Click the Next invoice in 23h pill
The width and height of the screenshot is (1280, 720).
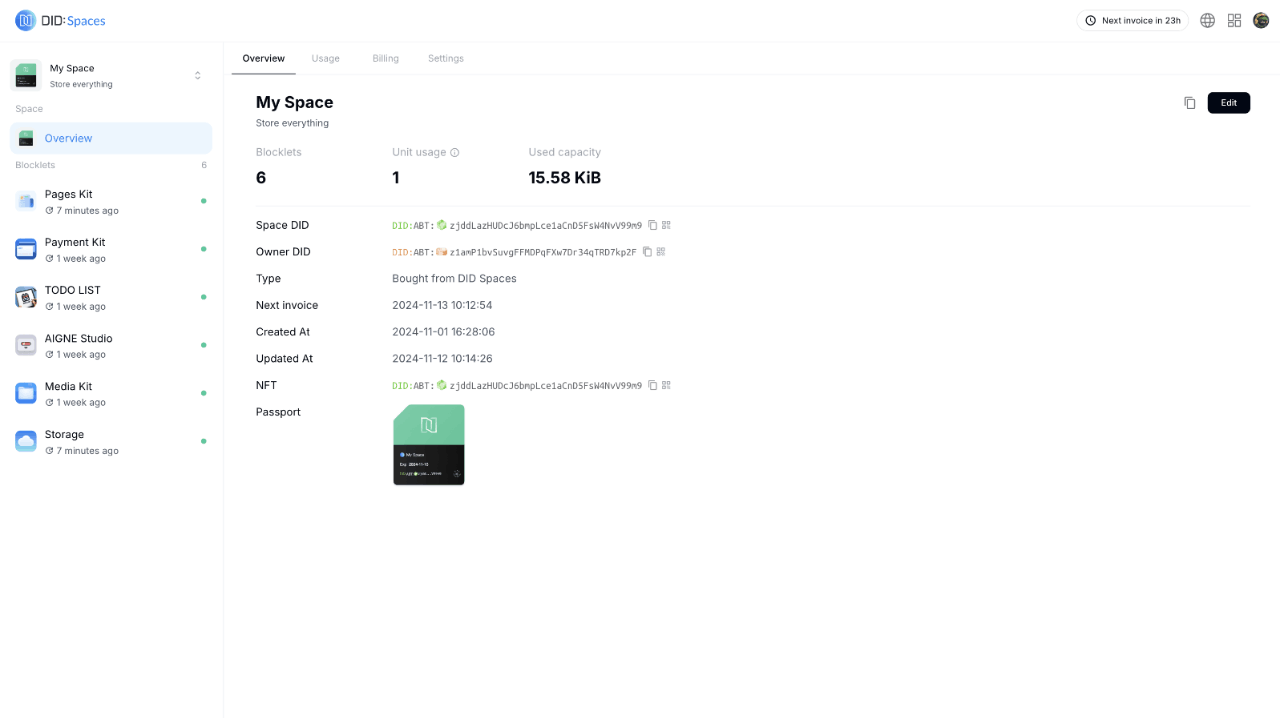pos(1132,20)
